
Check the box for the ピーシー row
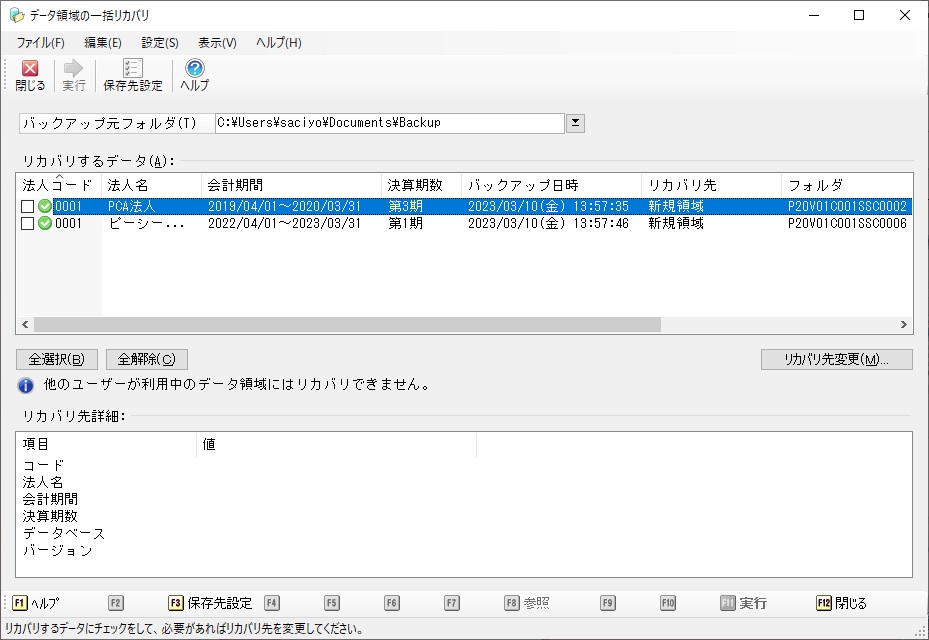[x=28, y=224]
